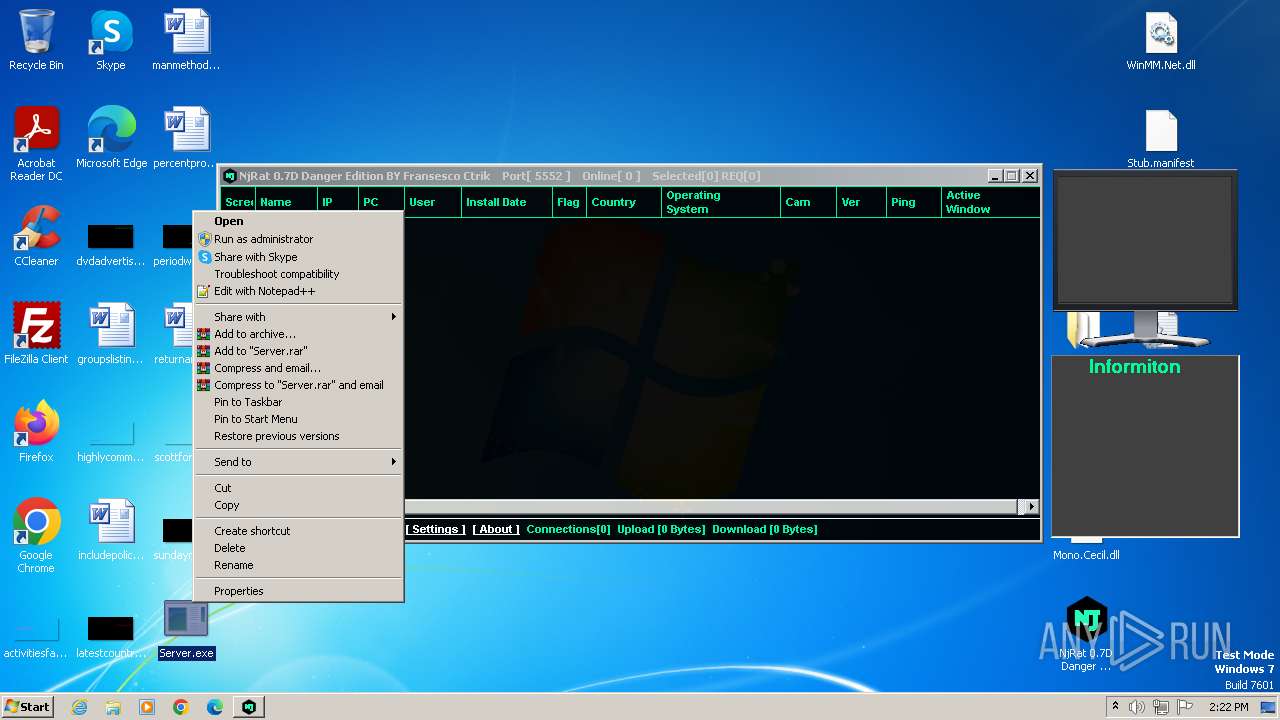1280x720 pixels.
Task: Choose Pin to Start Menu
Action: tap(298, 419)
